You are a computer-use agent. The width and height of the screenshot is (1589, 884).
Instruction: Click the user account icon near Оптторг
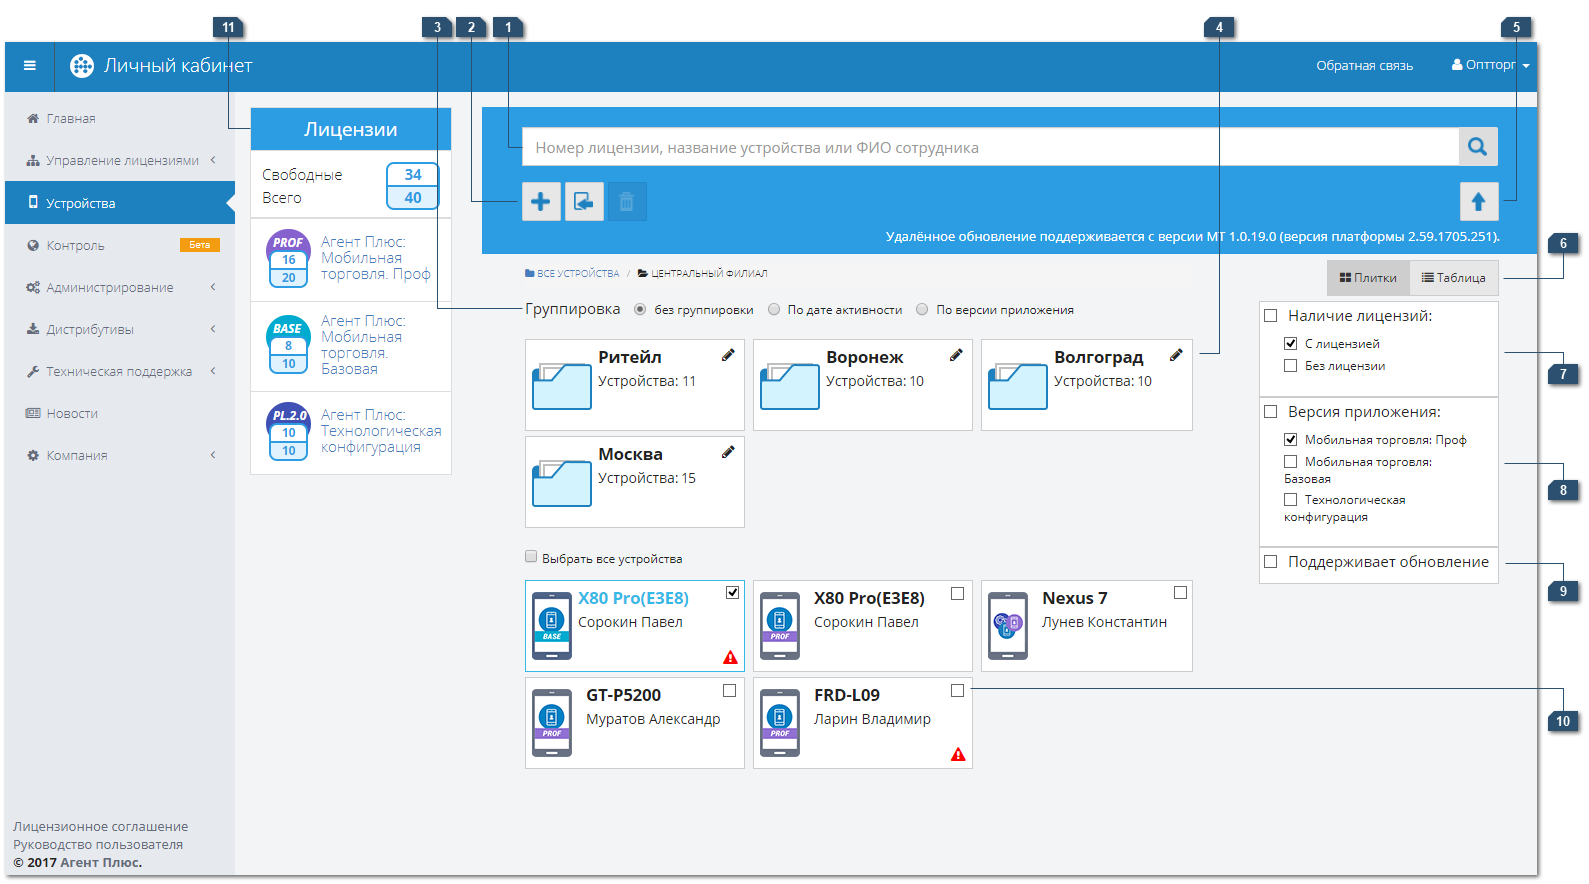click(1457, 65)
